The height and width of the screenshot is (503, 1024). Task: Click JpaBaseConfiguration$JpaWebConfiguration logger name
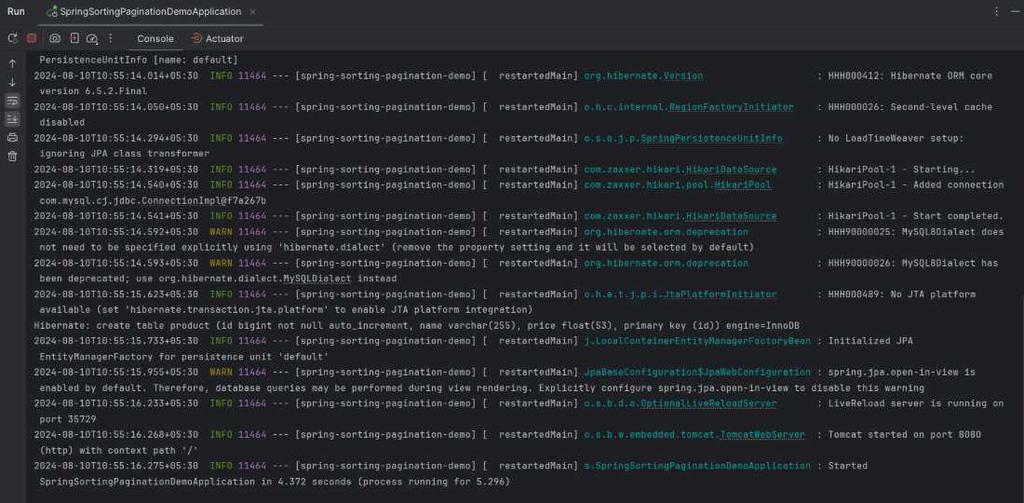point(697,372)
